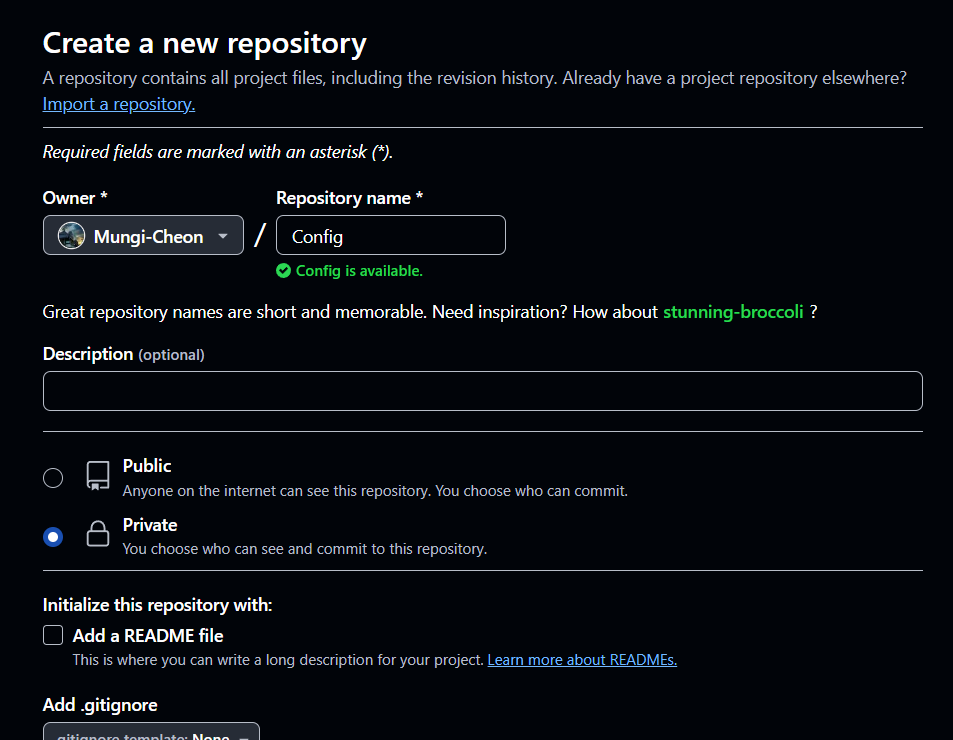Click the 'Owner *' label
953x740 pixels.
pyautogui.click(x=75, y=198)
